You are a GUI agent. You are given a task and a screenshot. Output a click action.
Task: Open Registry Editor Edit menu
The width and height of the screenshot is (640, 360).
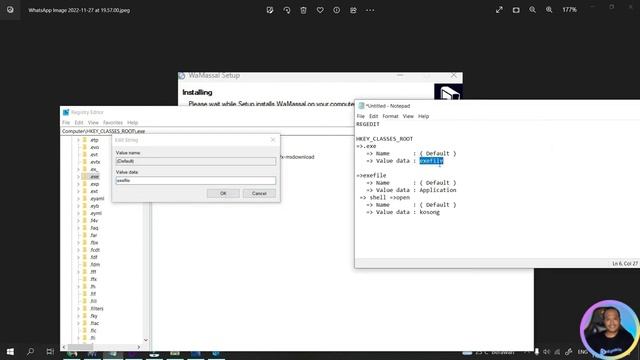(x=79, y=122)
